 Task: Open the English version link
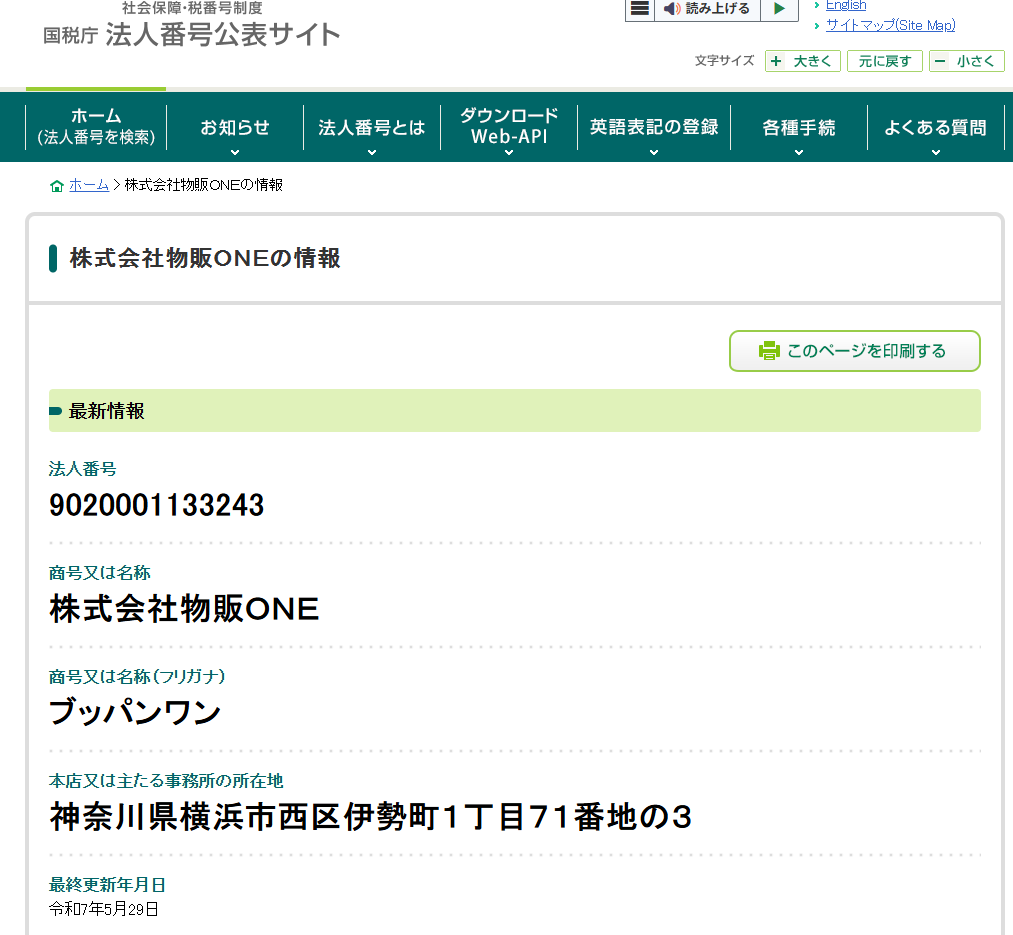845,6
